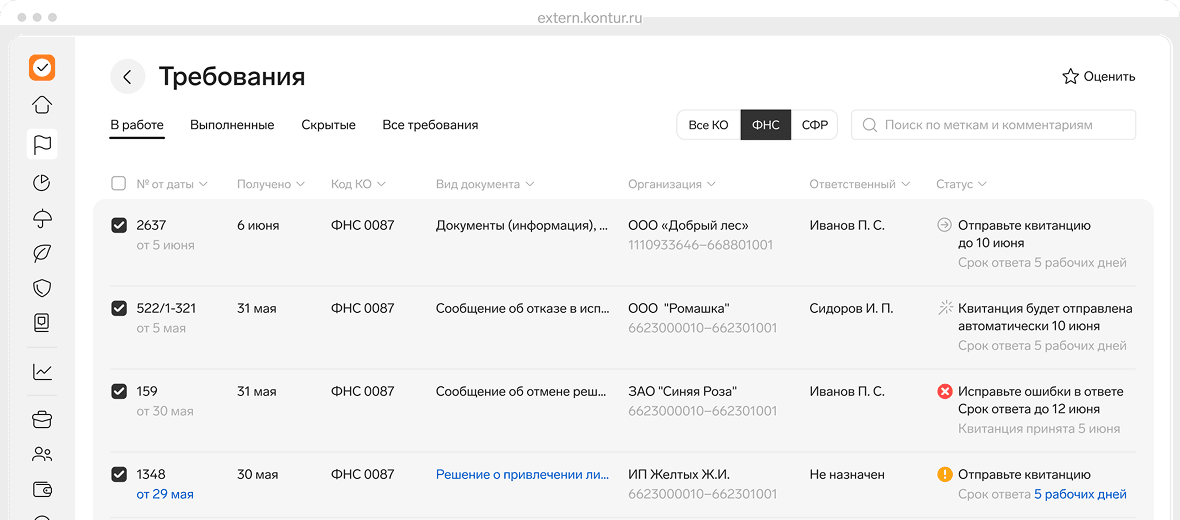Open the Решение о привлечении document link

tap(522, 475)
